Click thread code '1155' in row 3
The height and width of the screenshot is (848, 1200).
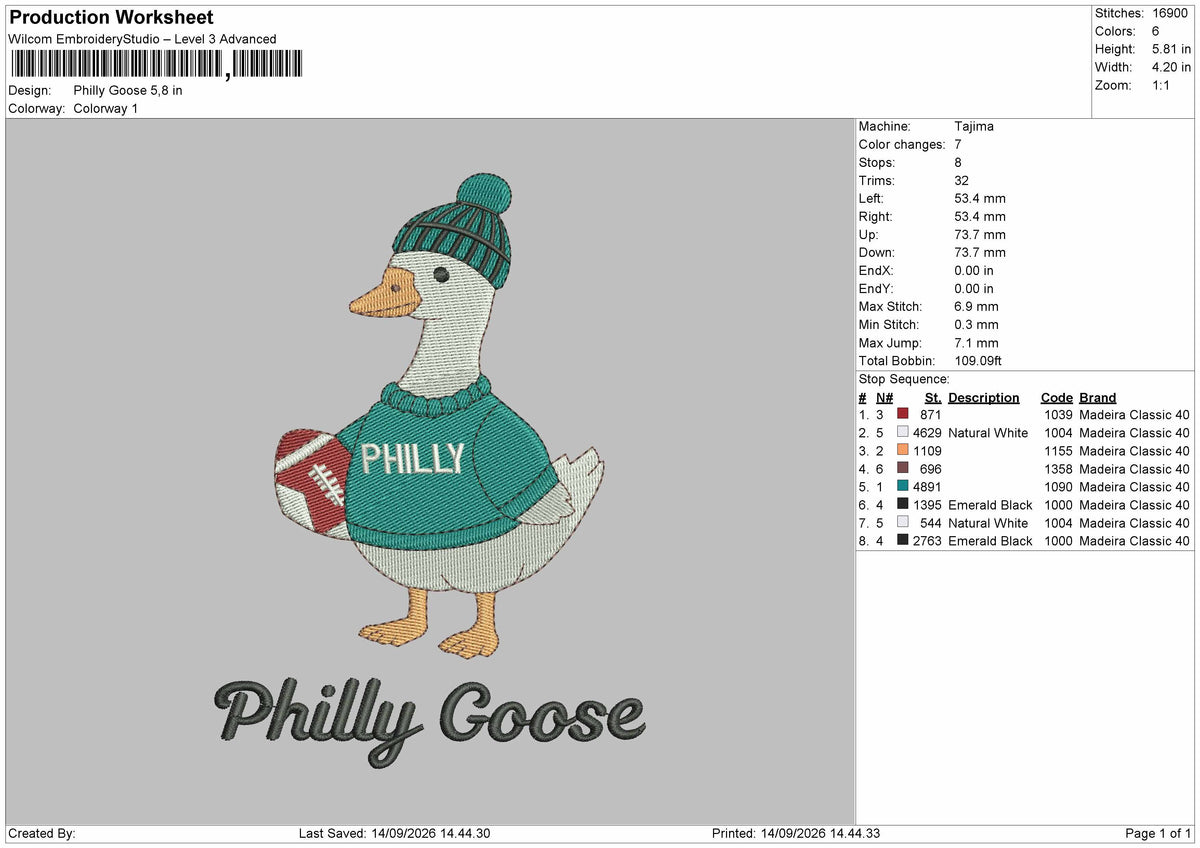[x=1058, y=451]
